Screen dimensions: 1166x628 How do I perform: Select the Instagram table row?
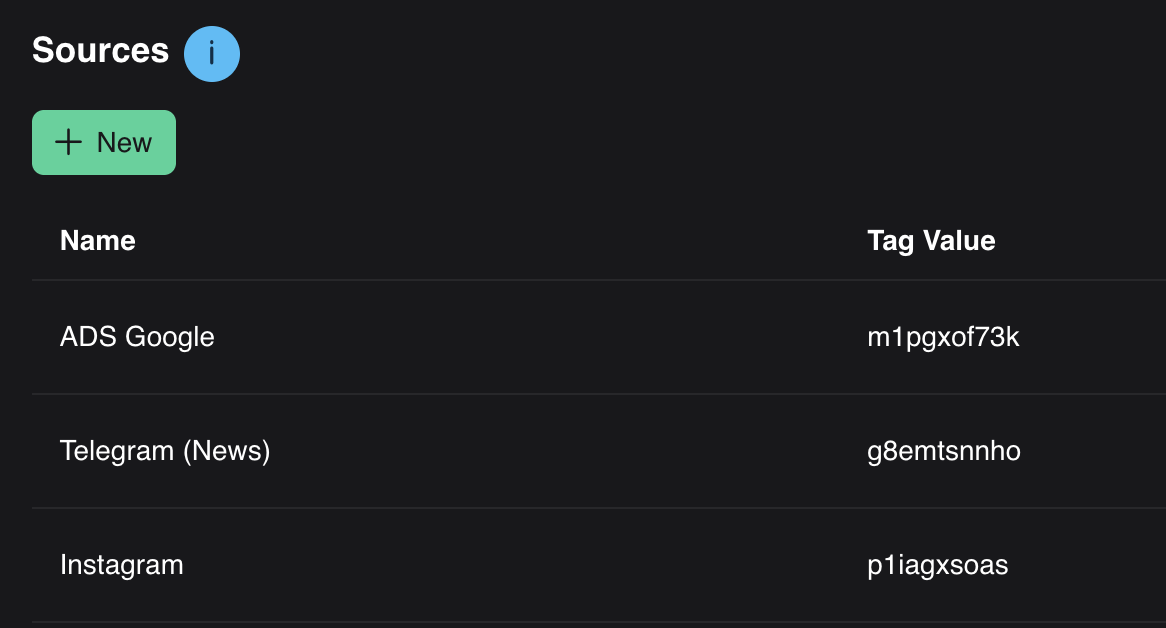pyautogui.click(x=500, y=565)
